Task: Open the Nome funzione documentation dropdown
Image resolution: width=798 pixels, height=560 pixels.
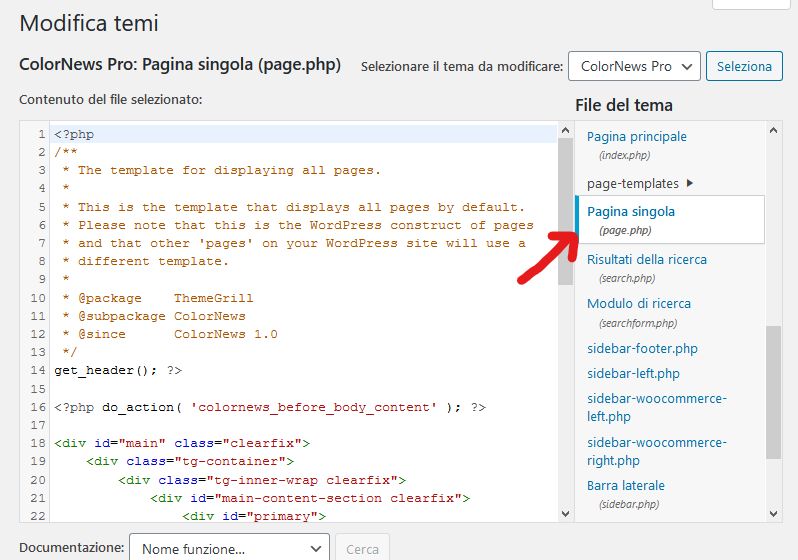Action: tap(230, 549)
